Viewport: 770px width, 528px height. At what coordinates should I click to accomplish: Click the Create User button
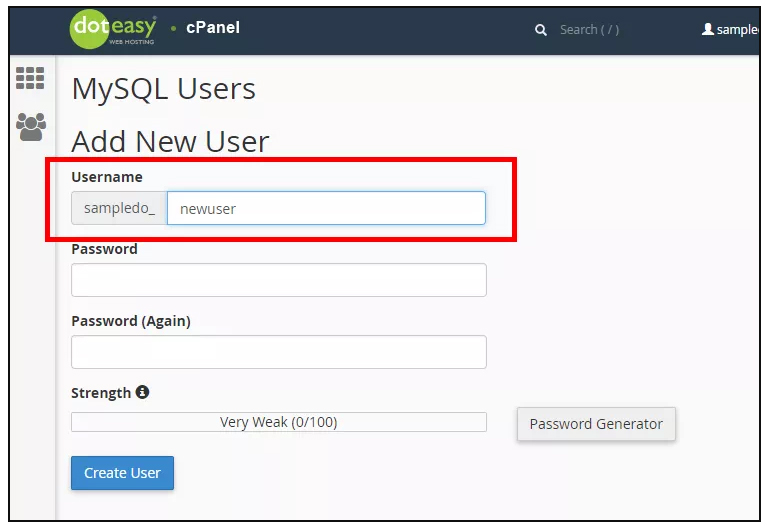click(122, 473)
